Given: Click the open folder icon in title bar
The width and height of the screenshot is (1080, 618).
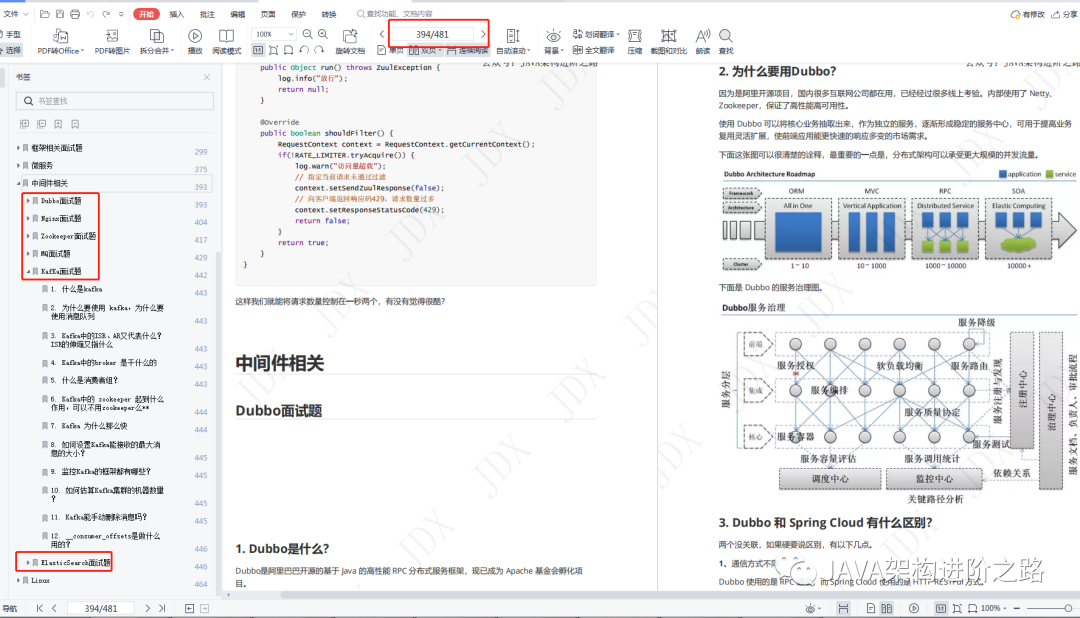Looking at the screenshot, I should [45, 14].
